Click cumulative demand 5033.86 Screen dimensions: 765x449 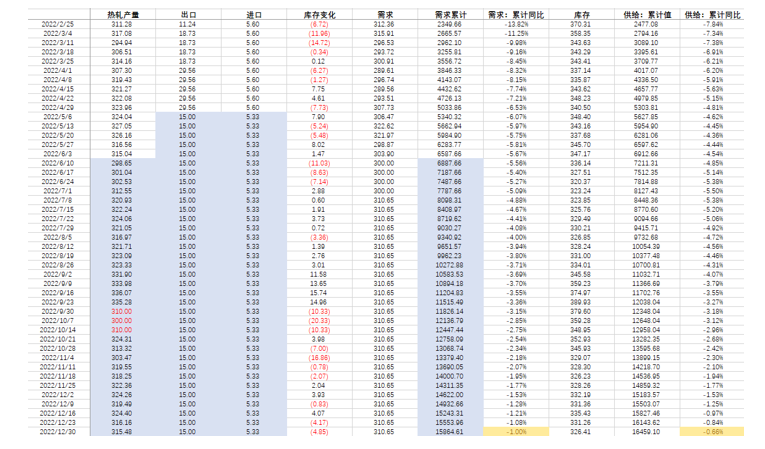click(x=449, y=107)
